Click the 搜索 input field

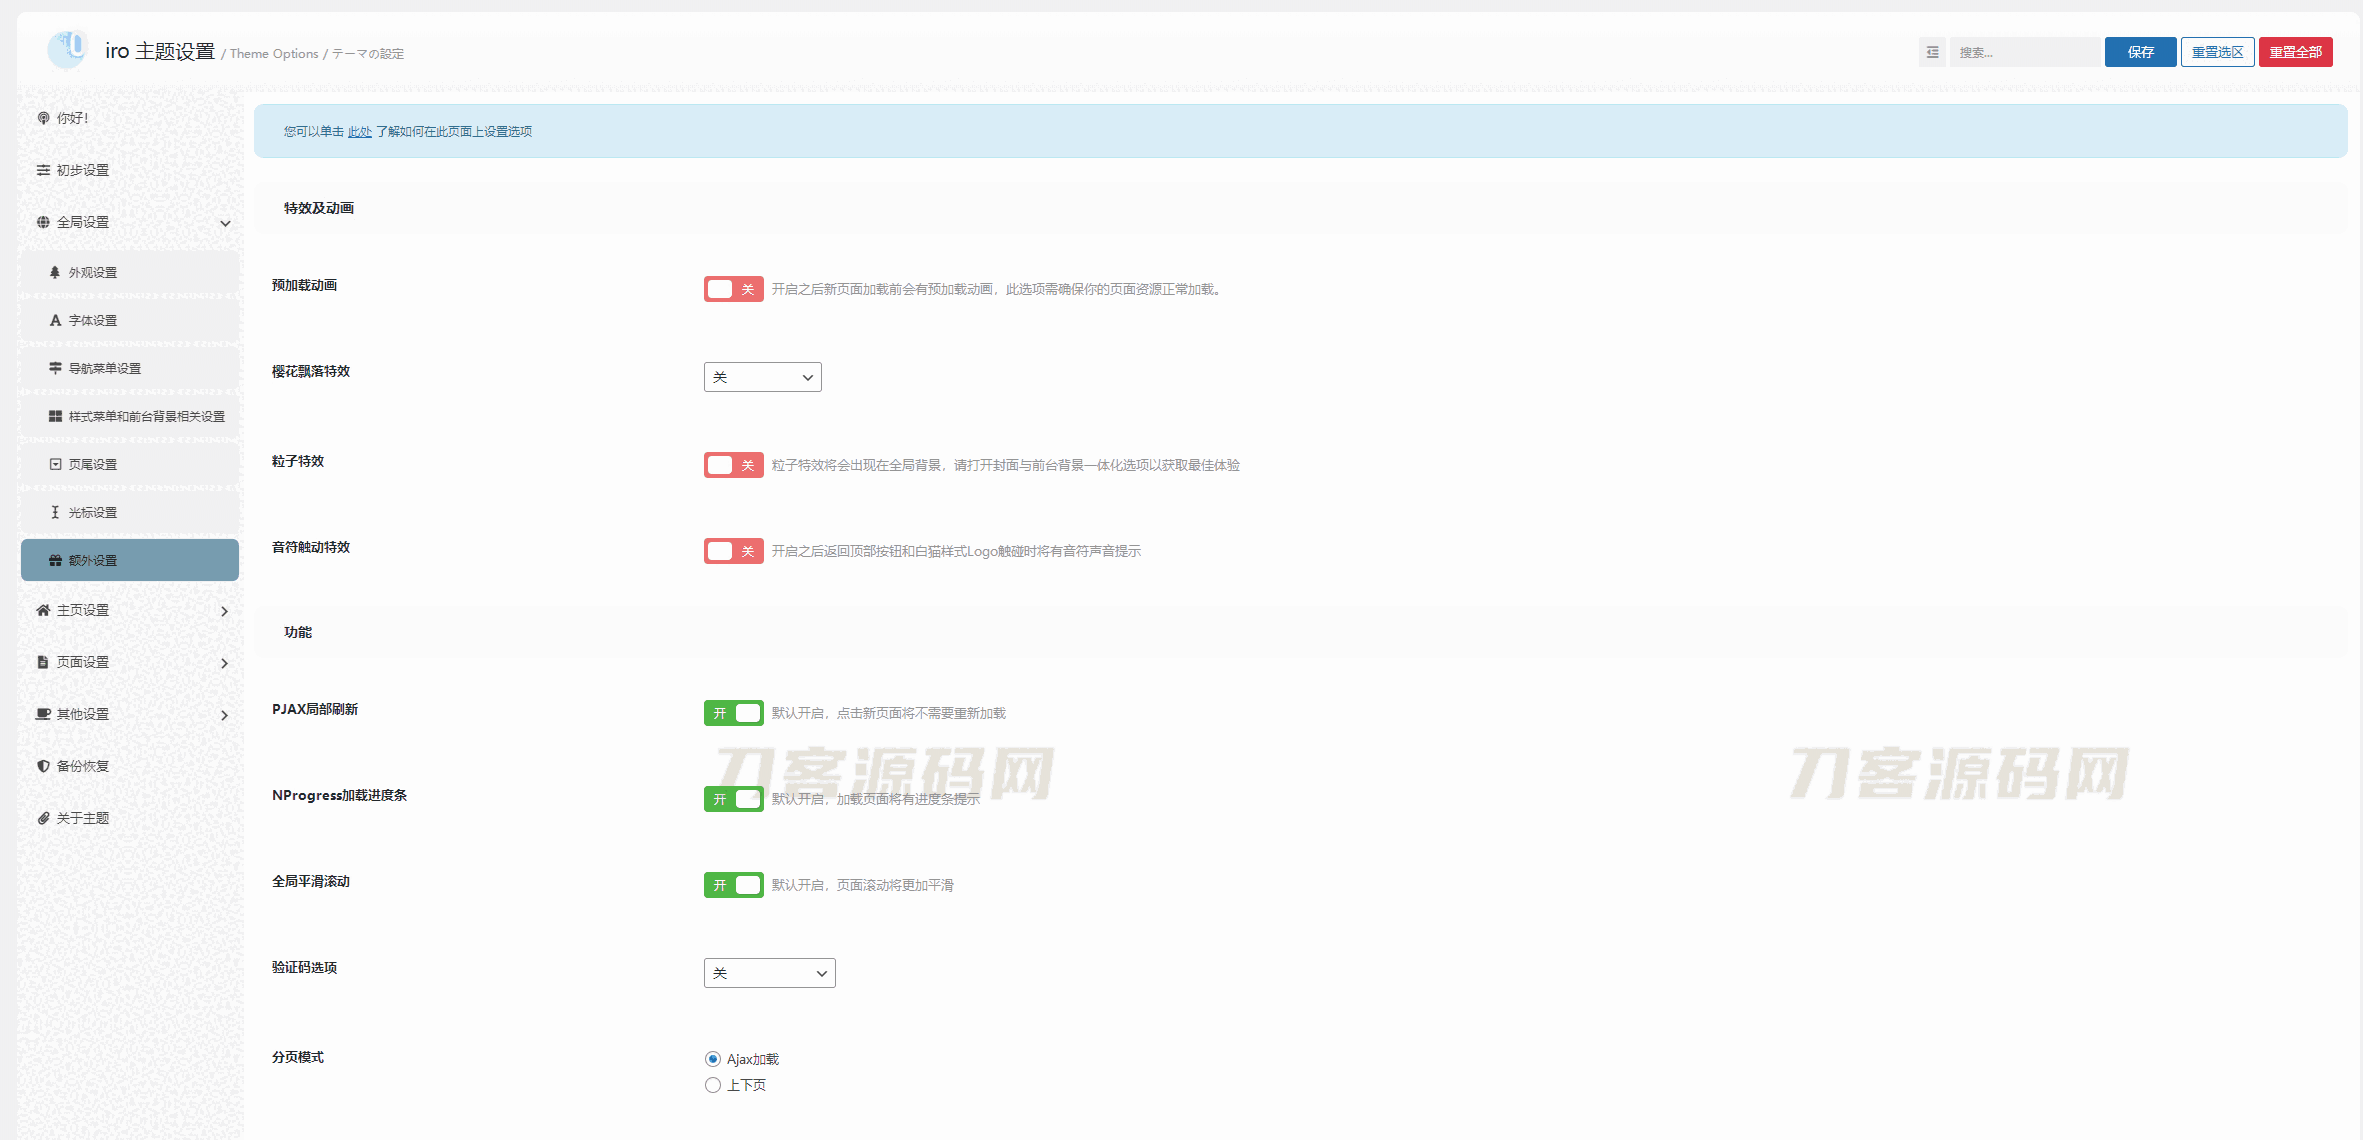point(2024,52)
